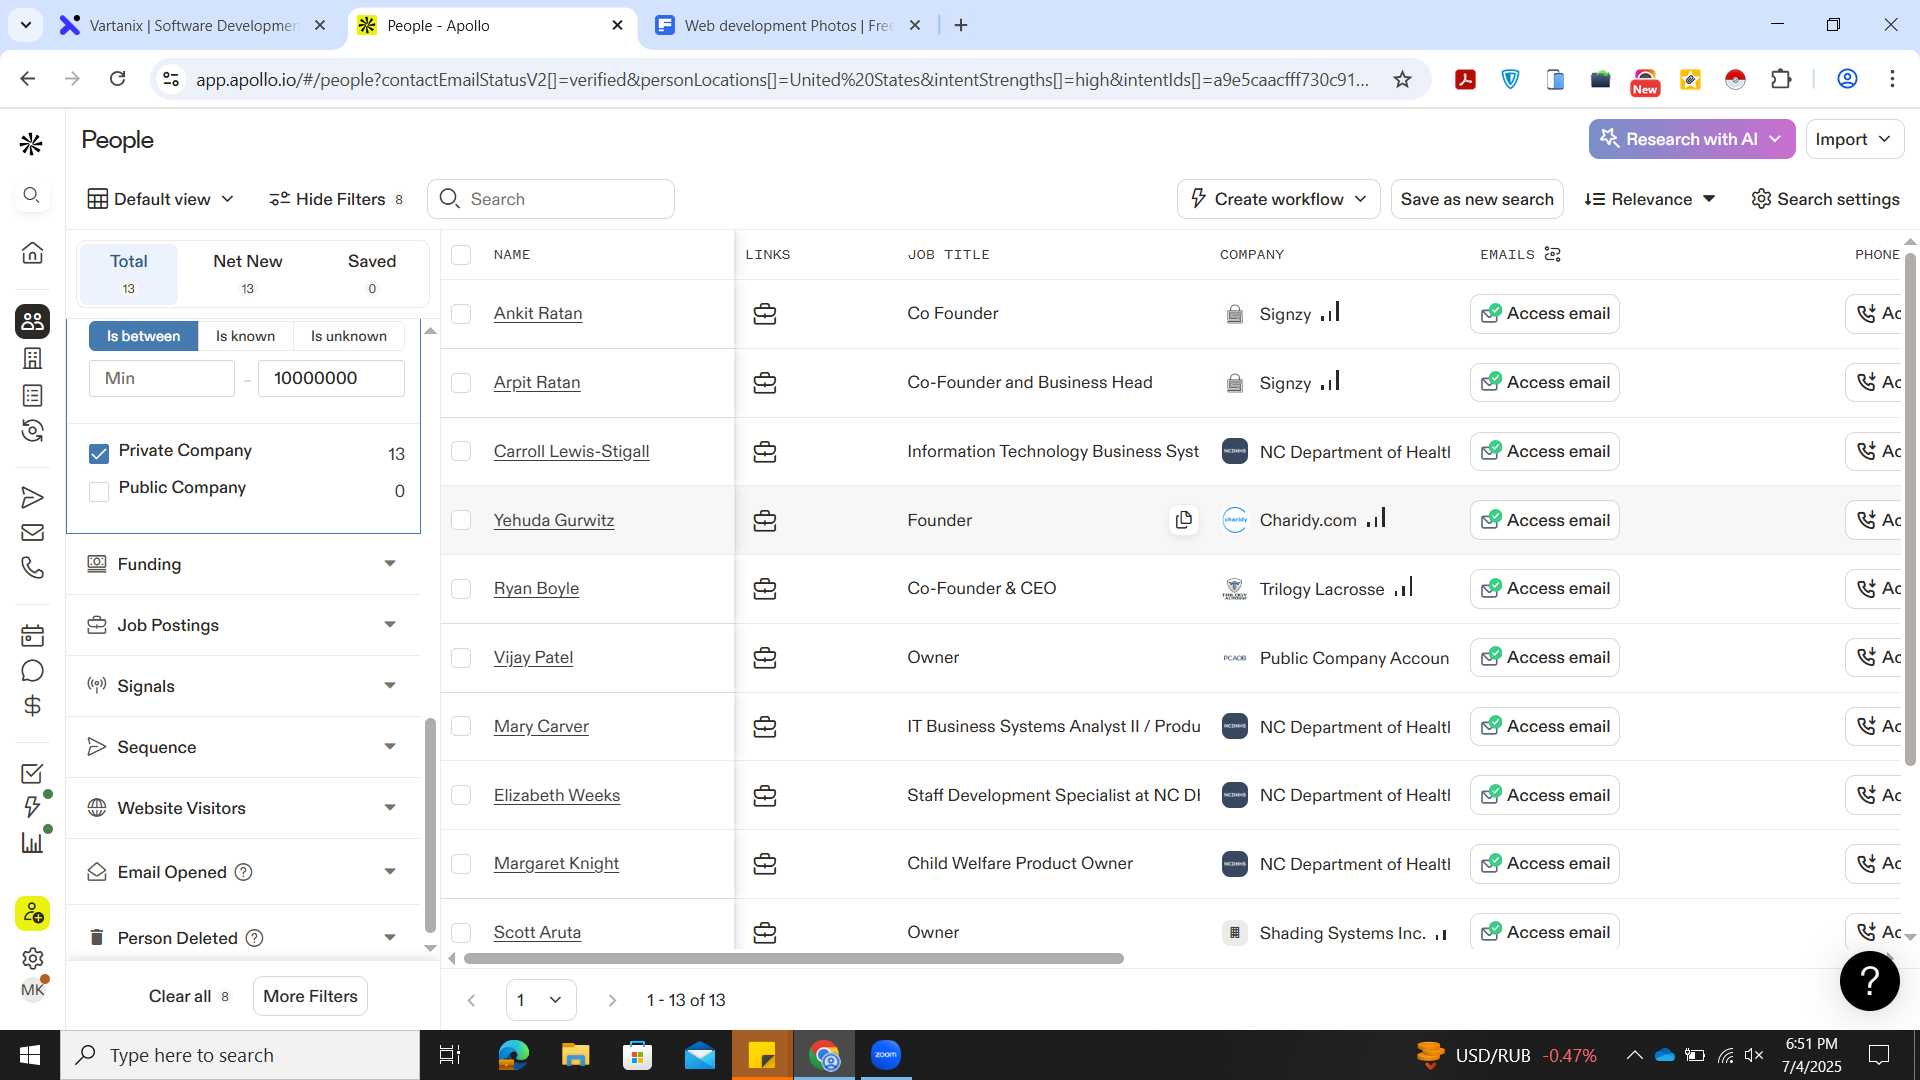
Task: Open the page number dropdown
Action: (x=541, y=1000)
